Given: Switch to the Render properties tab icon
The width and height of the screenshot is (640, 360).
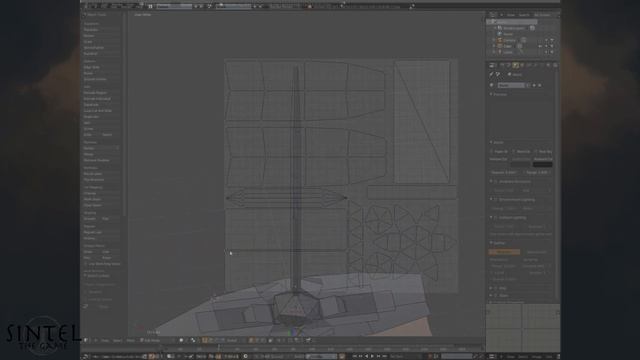Looking at the screenshot, I should click(502, 65).
